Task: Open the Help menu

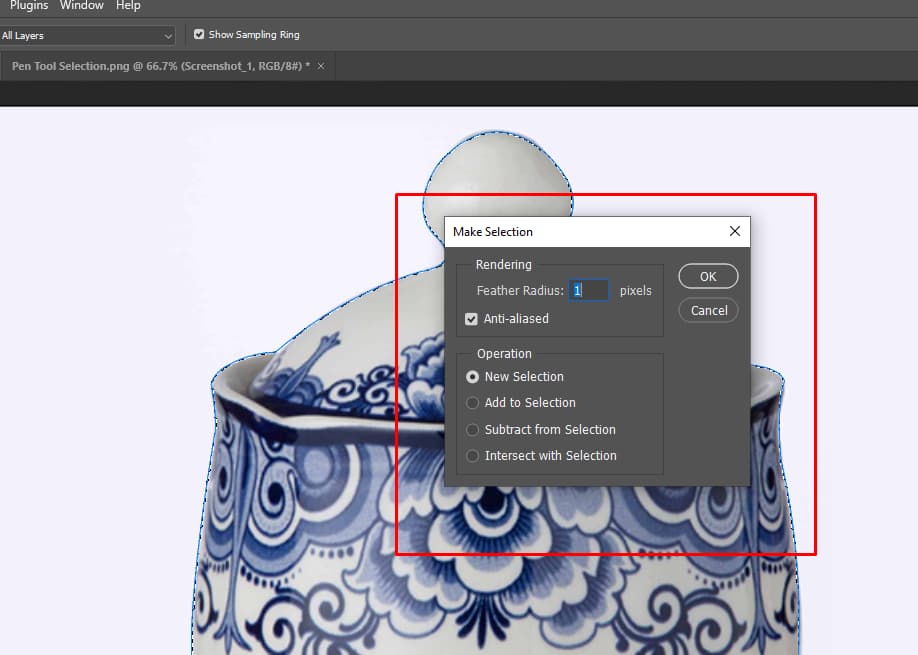Action: [128, 5]
